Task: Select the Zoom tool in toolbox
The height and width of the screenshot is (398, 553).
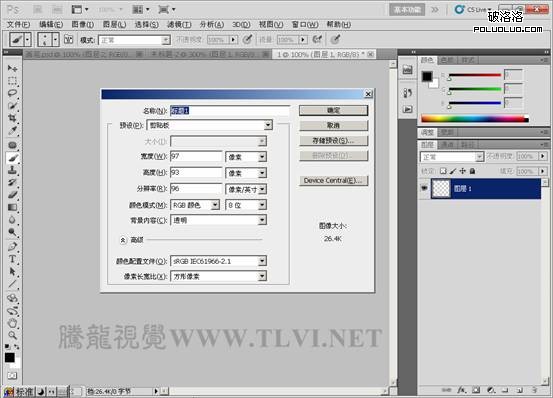Action: click(x=12, y=335)
